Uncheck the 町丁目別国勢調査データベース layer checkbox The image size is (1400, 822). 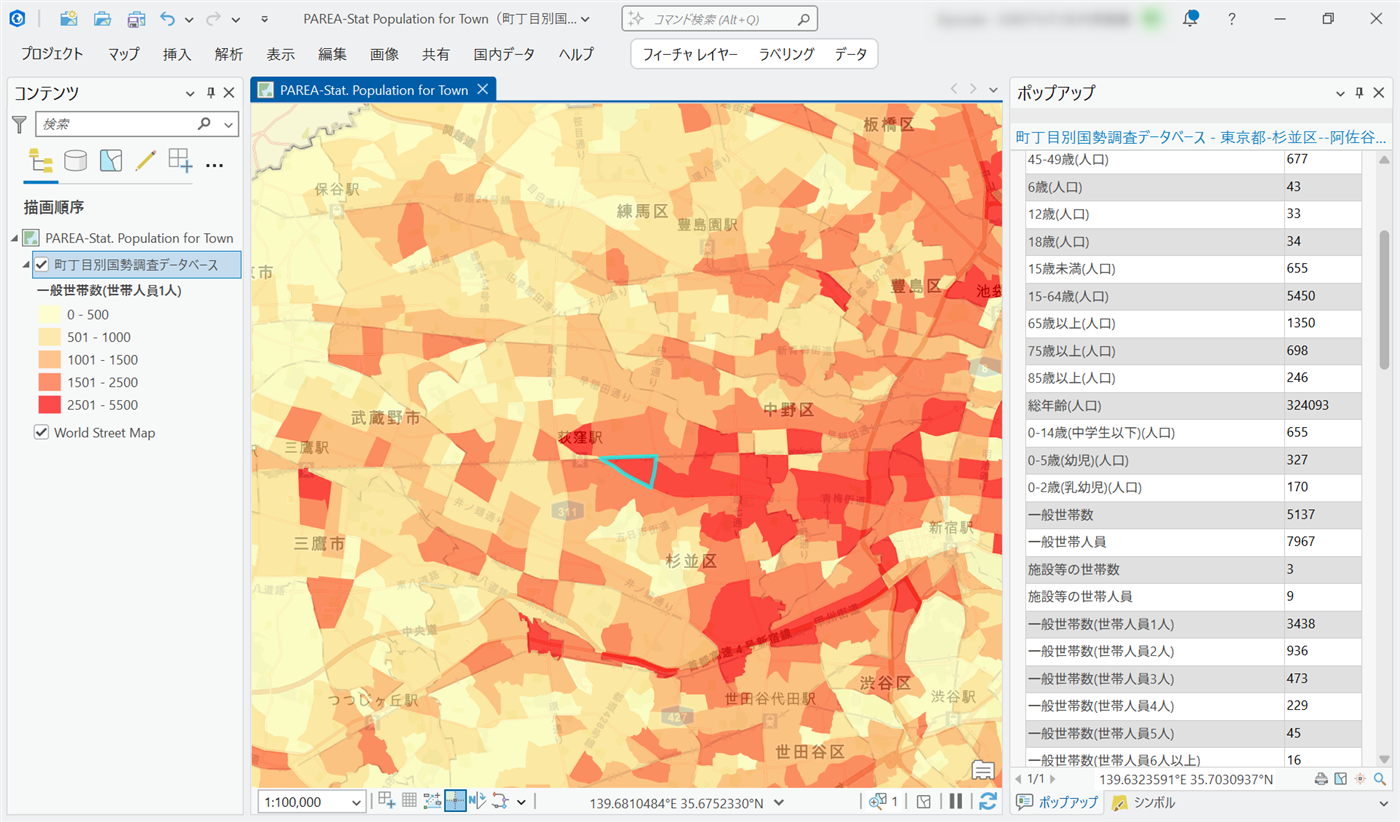point(42,265)
